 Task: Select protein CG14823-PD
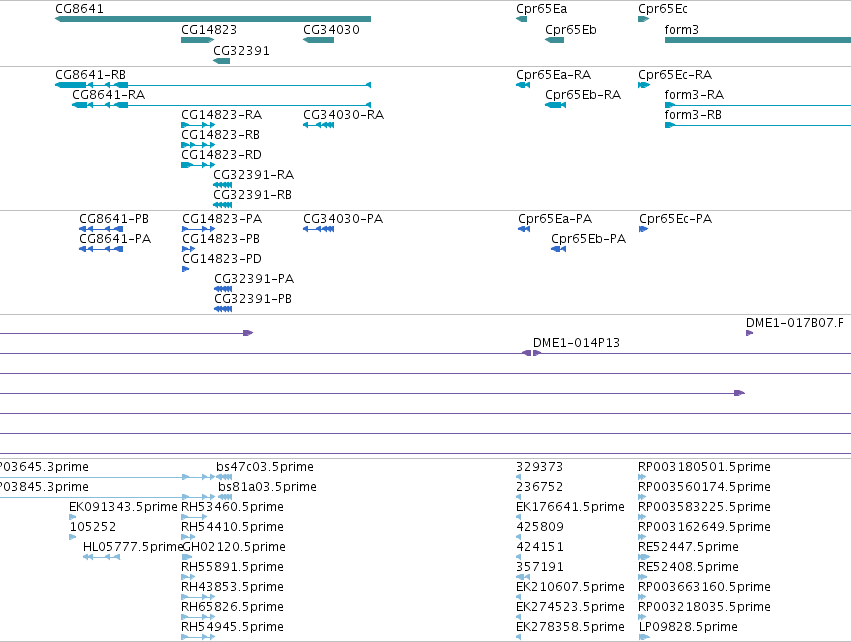click(186, 269)
